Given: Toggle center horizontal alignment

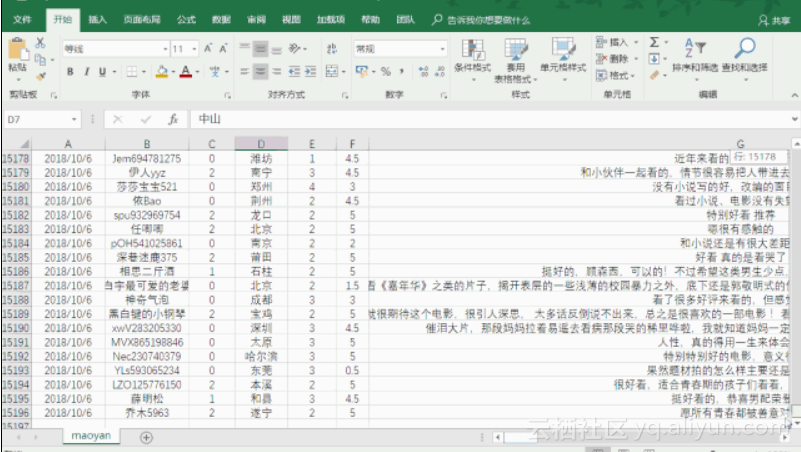Looking at the screenshot, I should [261, 72].
